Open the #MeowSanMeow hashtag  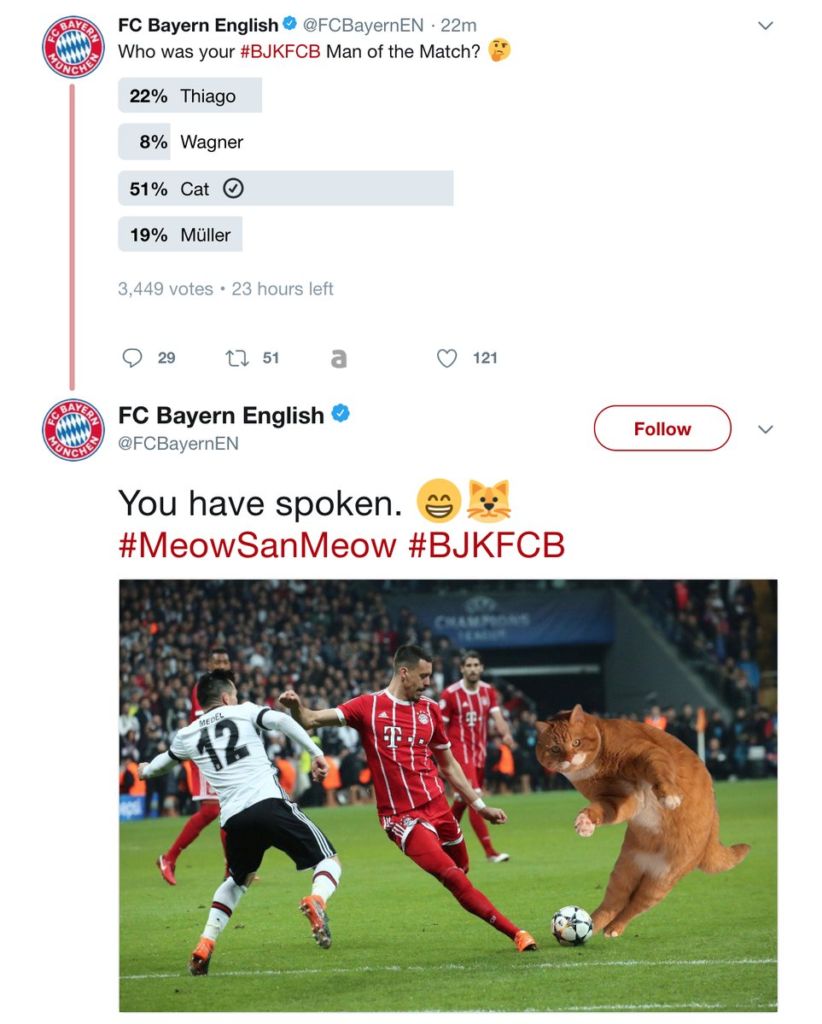[257, 545]
